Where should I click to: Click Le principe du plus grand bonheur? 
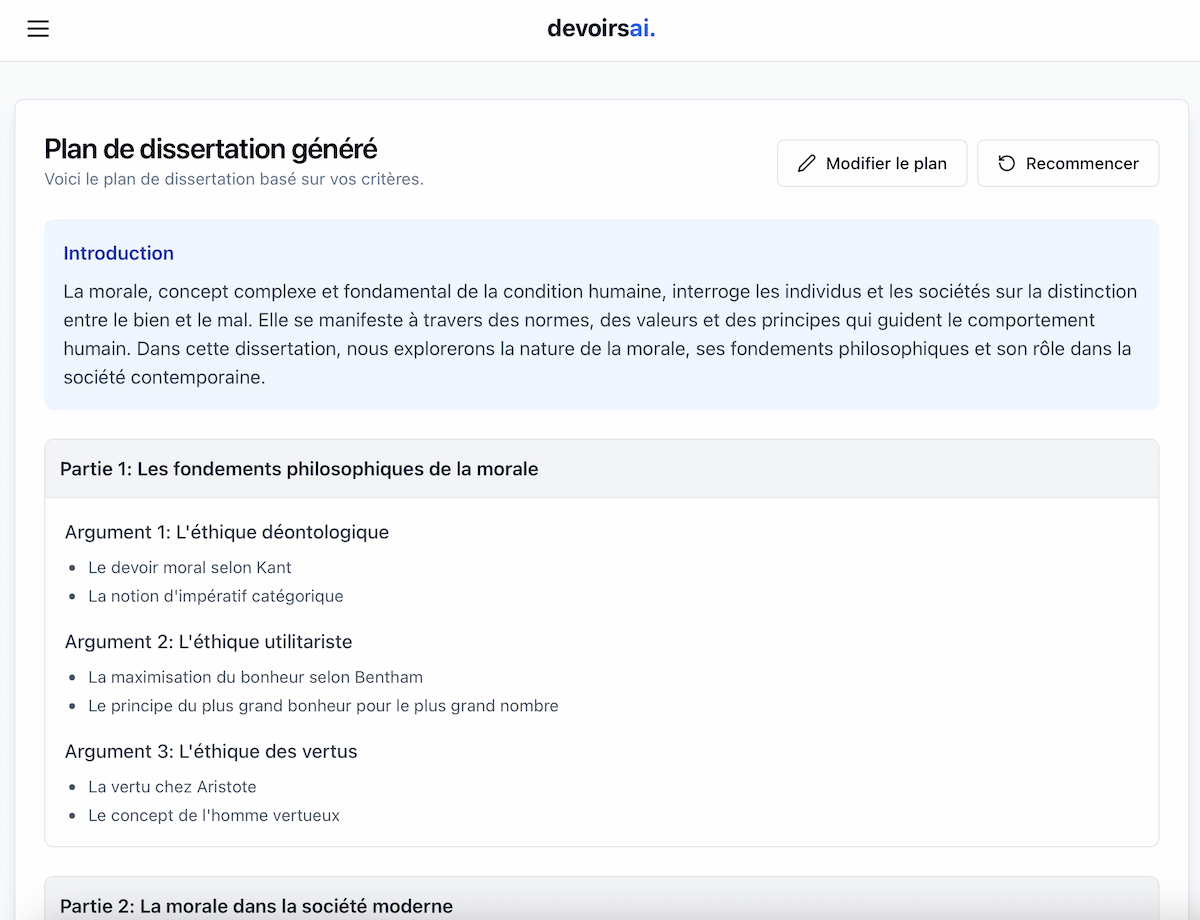tap(323, 706)
